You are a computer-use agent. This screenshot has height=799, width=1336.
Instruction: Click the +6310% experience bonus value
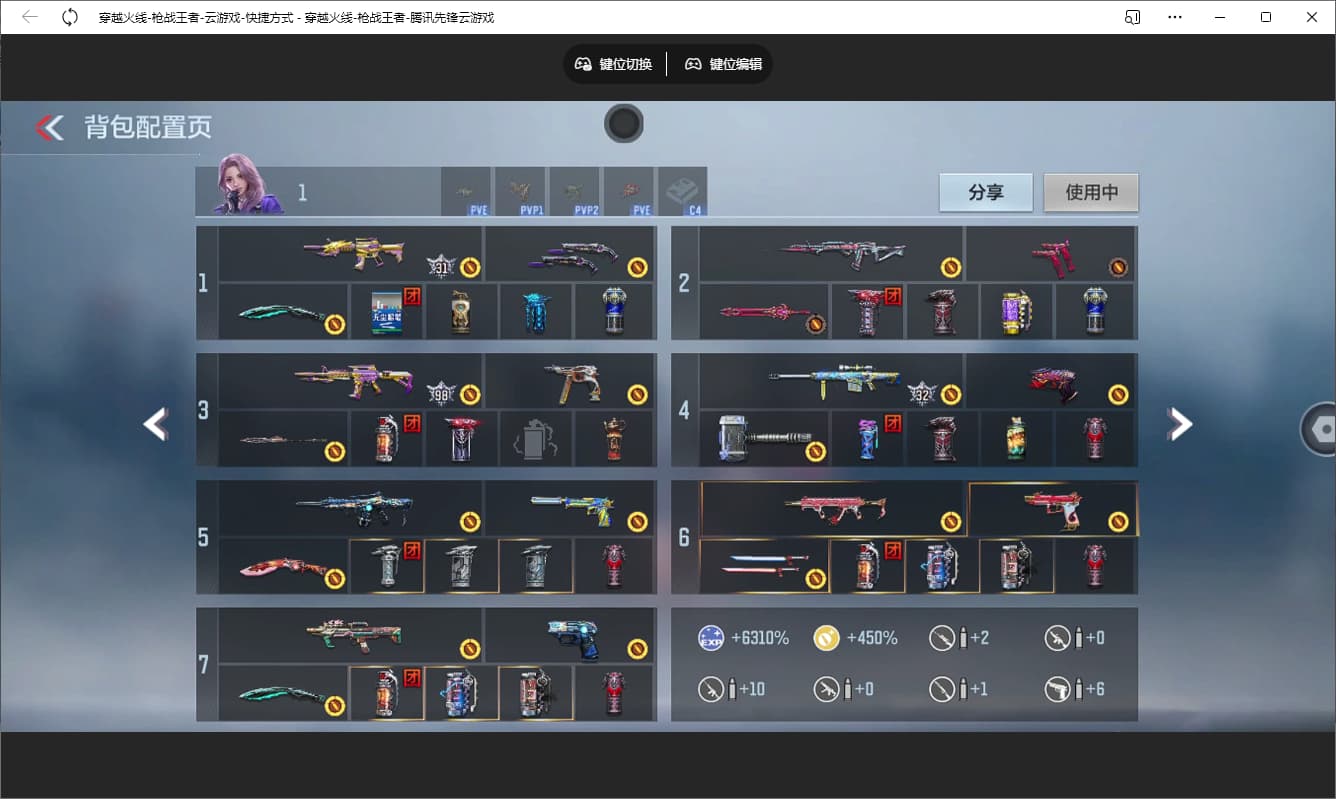pos(760,638)
